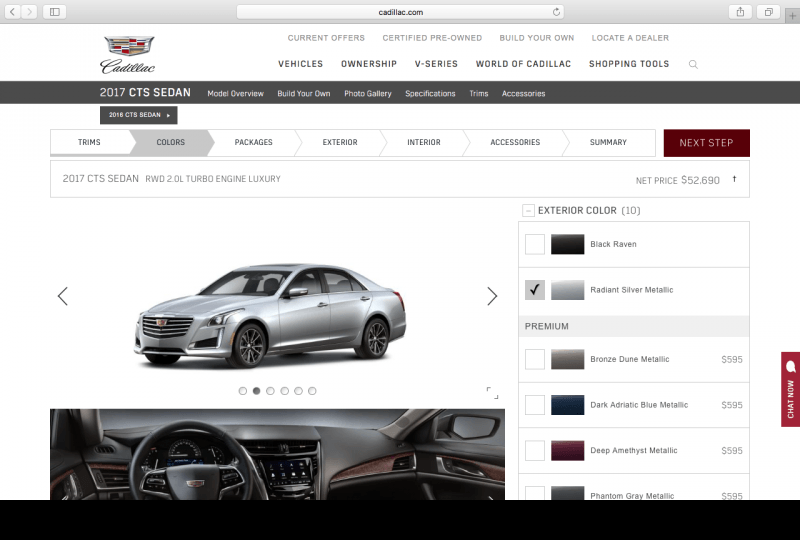Image resolution: width=800 pixels, height=540 pixels.
Task: Click the Radiant Silver Metallic swatch
Action: coord(567,290)
